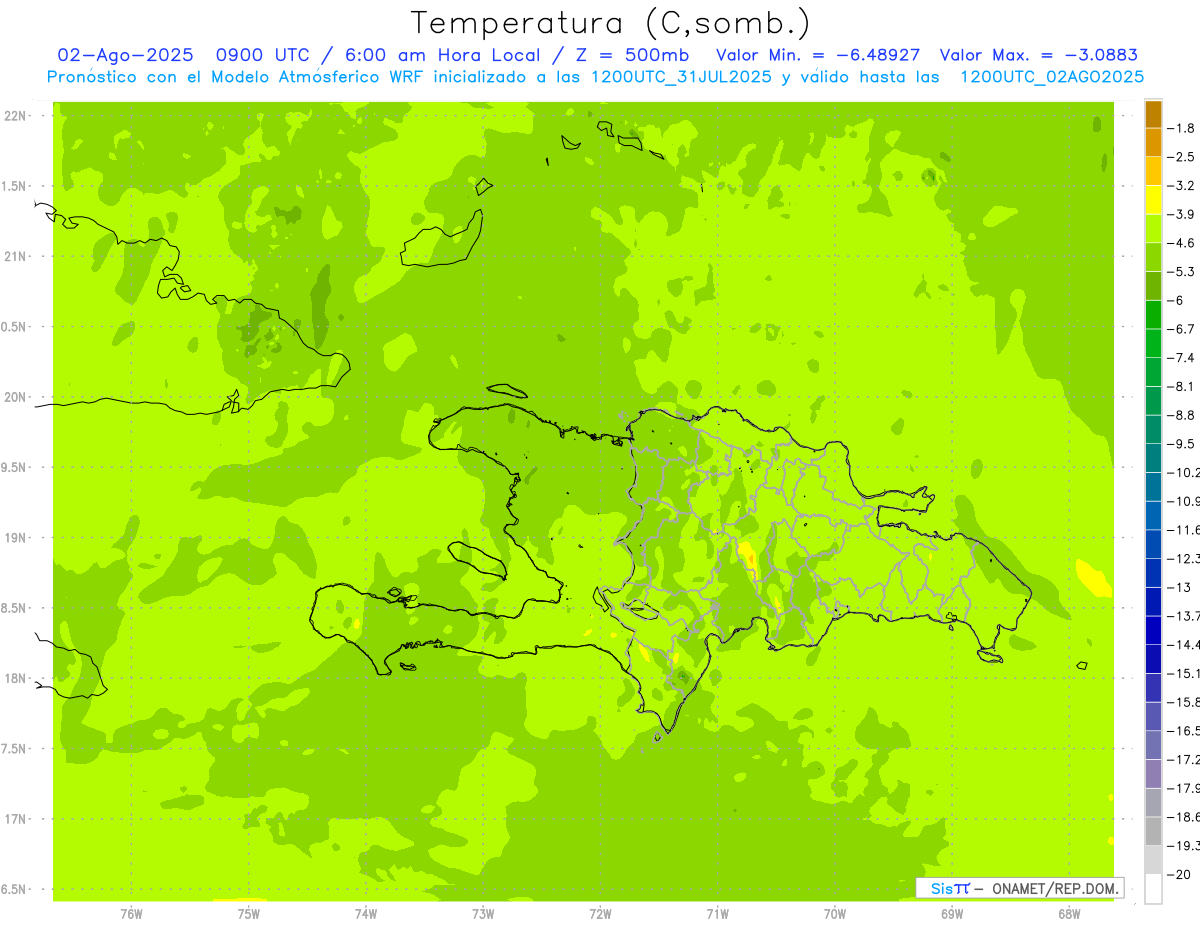Click the "69W" longitude label

[x=952, y=913]
